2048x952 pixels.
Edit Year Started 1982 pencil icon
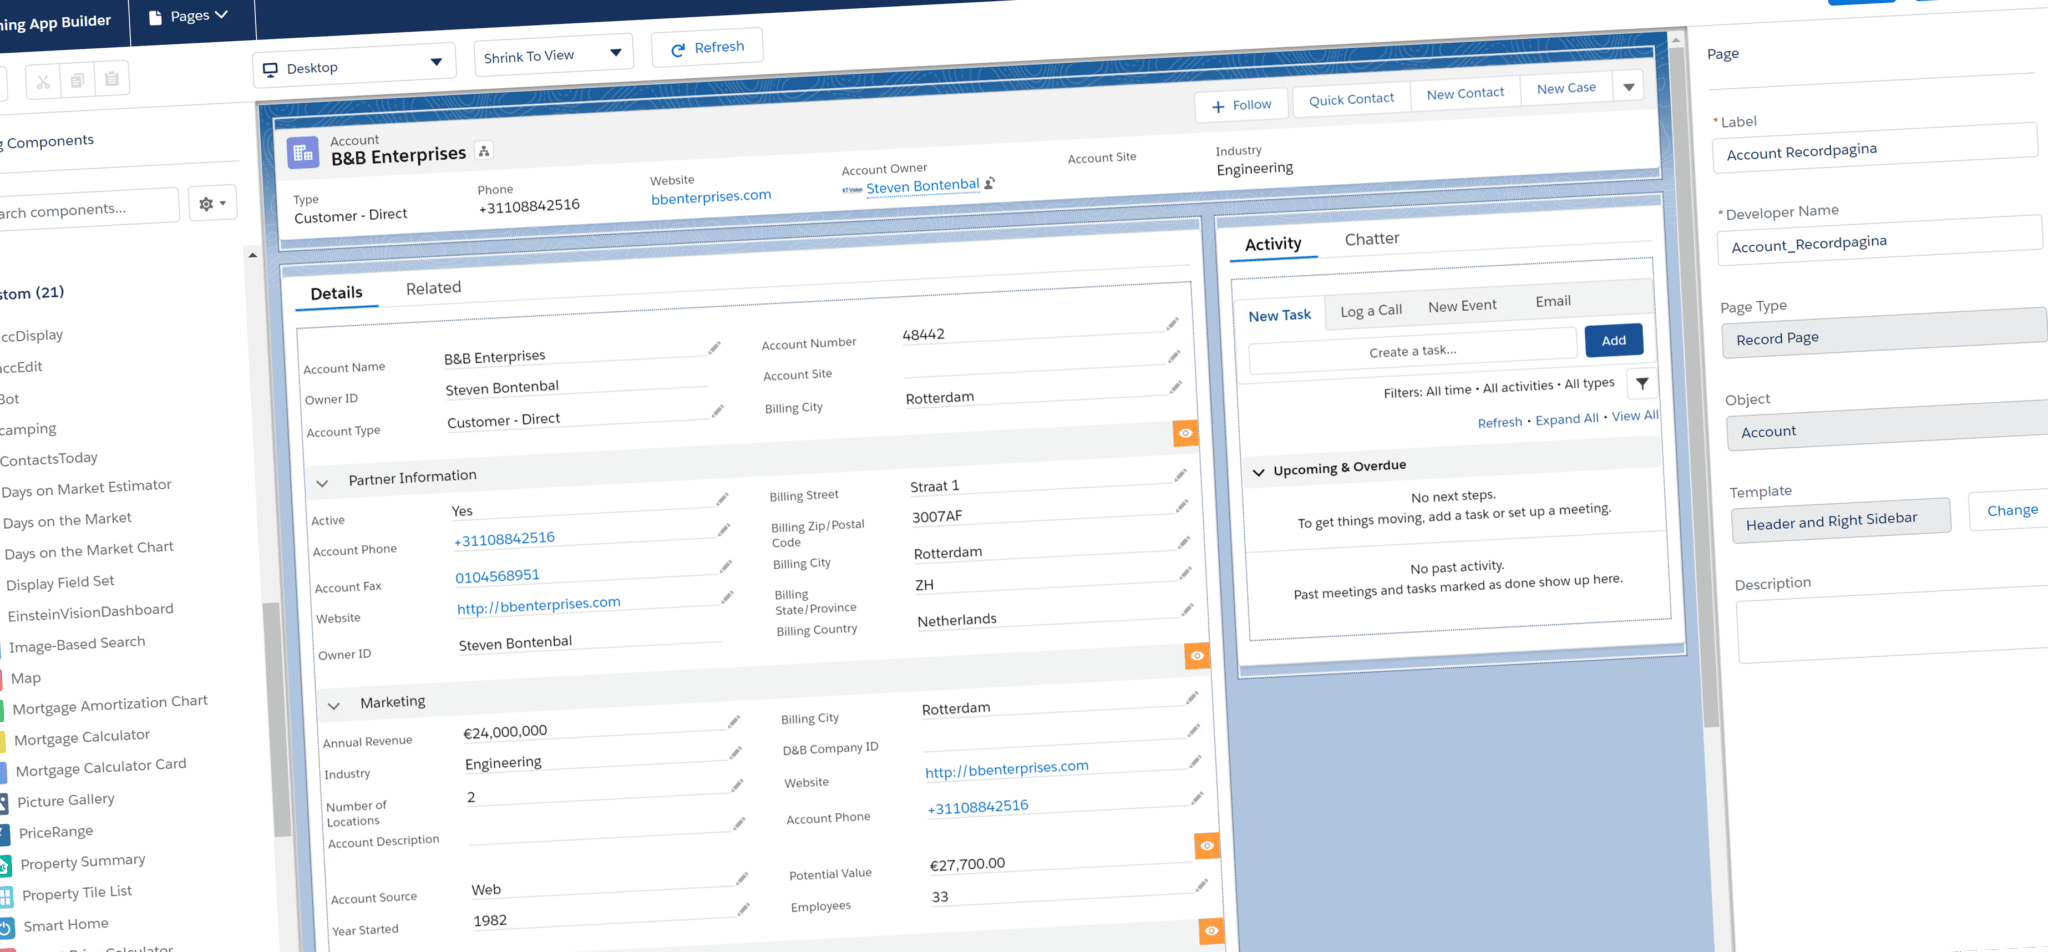pyautogui.click(x=743, y=910)
